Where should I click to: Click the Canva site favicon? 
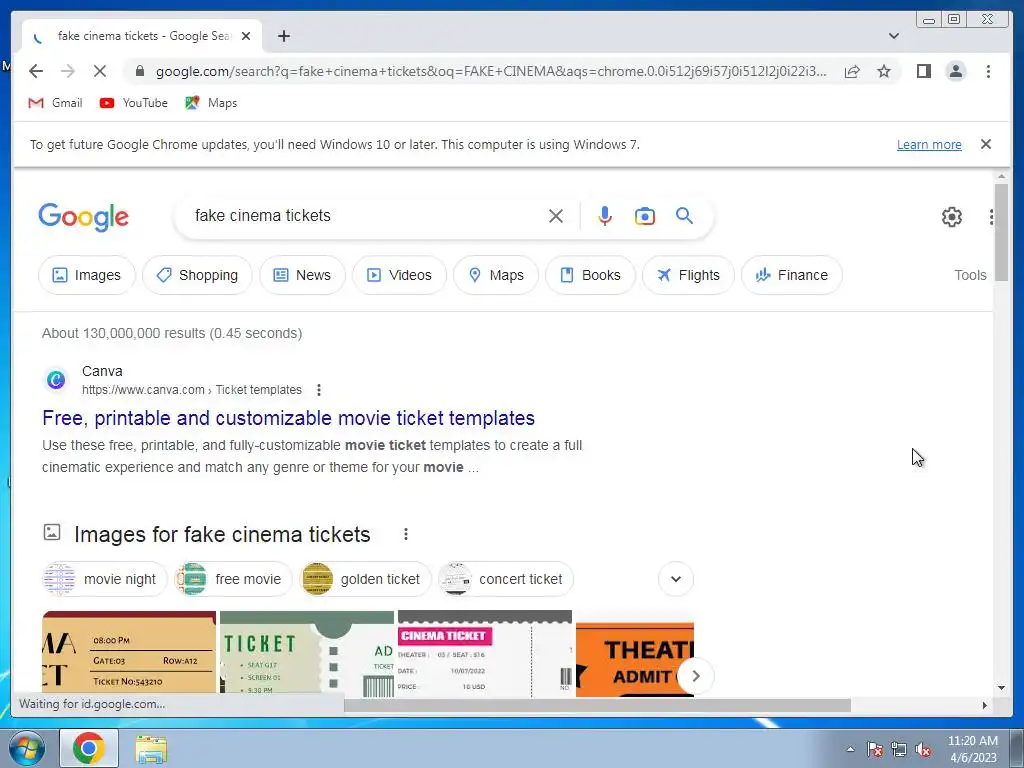tap(56, 379)
